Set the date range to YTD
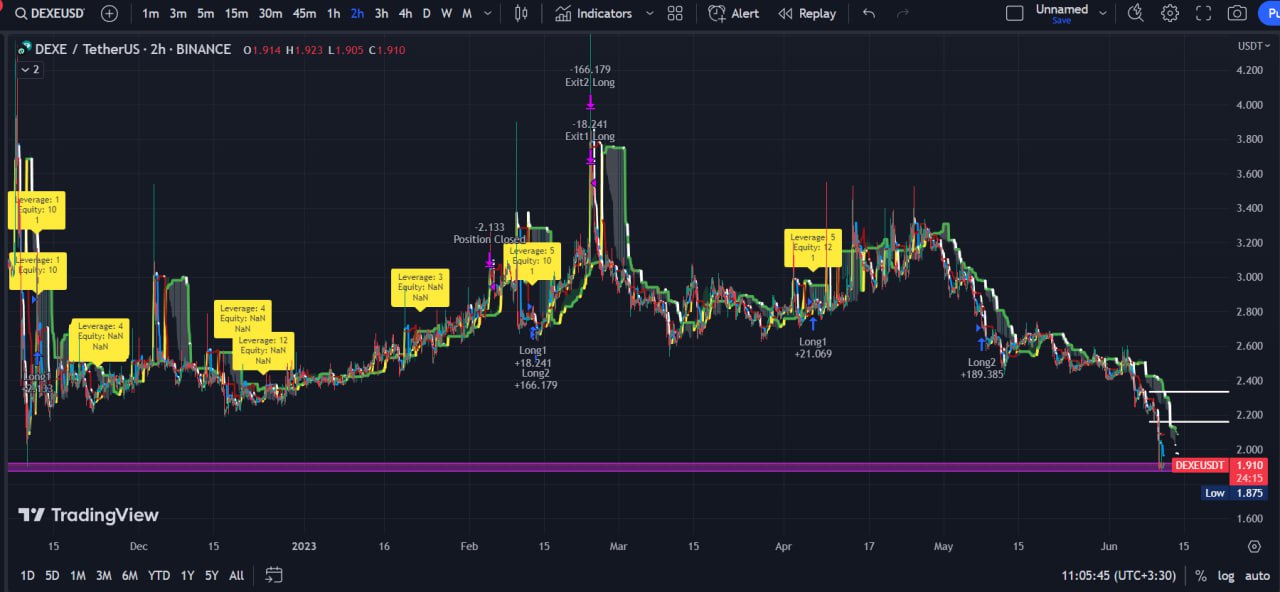The width and height of the screenshot is (1280, 592). pos(159,575)
